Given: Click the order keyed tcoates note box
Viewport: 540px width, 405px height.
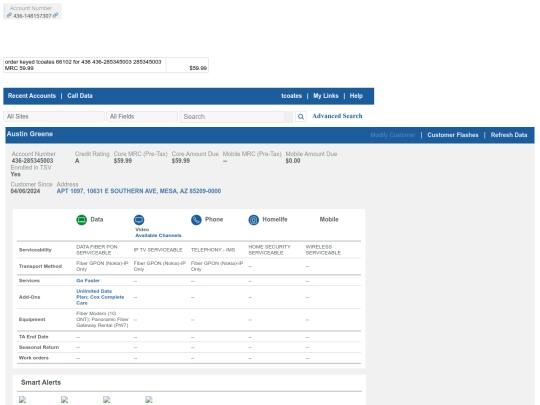Looking at the screenshot, I should [x=84, y=65].
